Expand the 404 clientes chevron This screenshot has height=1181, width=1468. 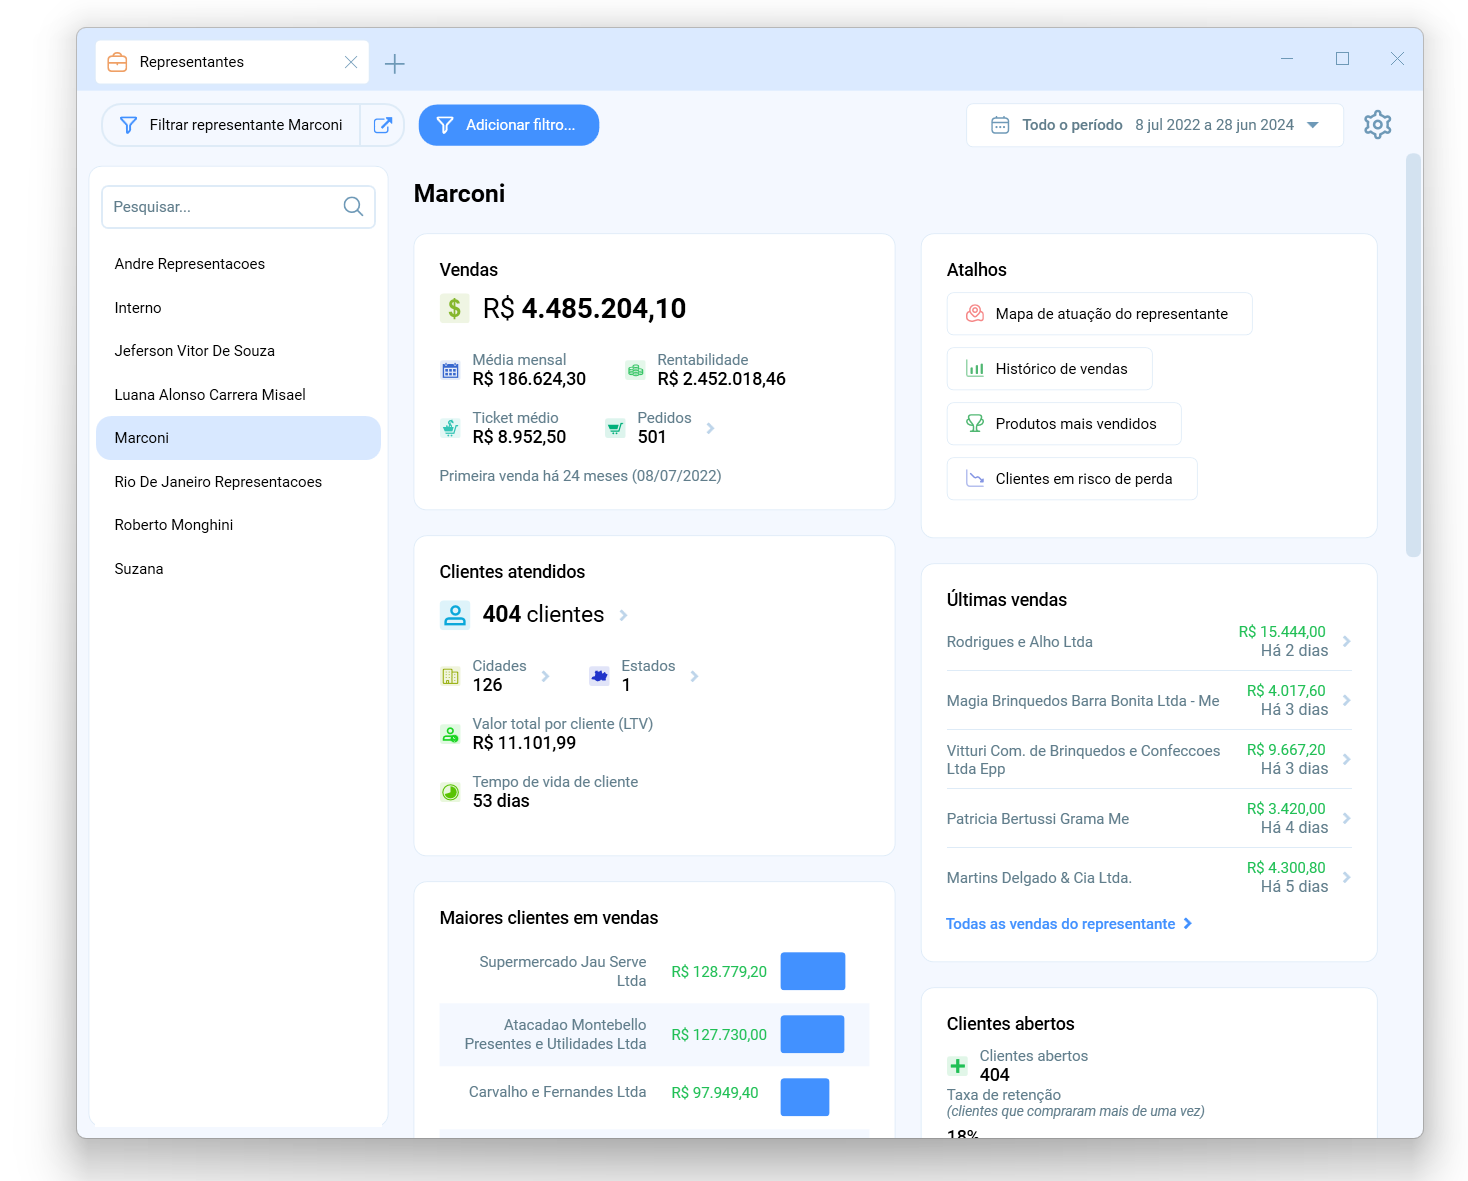tap(623, 615)
